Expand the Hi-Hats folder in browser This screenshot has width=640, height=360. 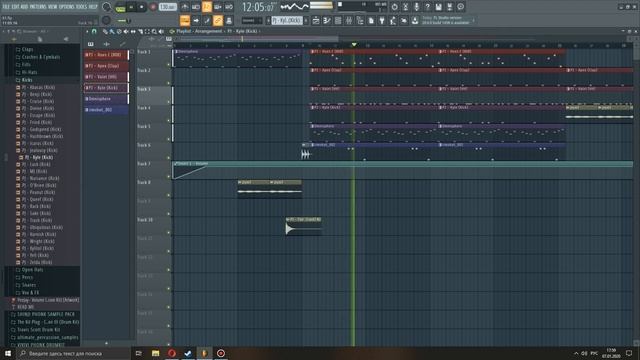click(x=29, y=72)
